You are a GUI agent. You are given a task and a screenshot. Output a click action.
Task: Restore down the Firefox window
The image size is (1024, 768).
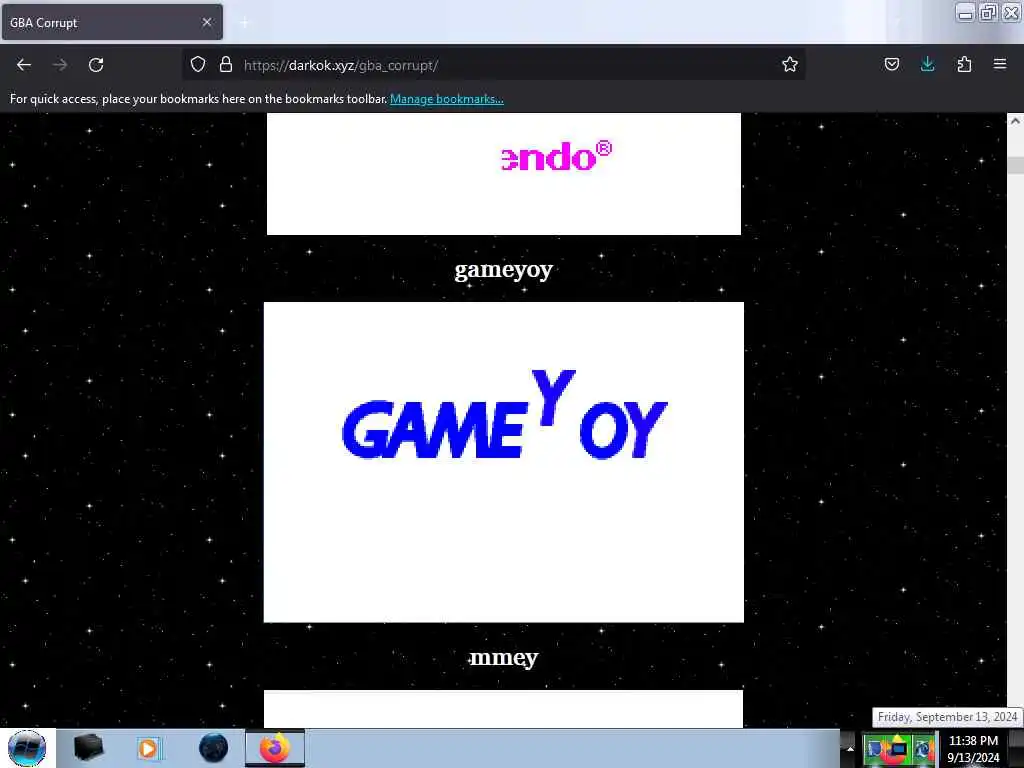988,12
